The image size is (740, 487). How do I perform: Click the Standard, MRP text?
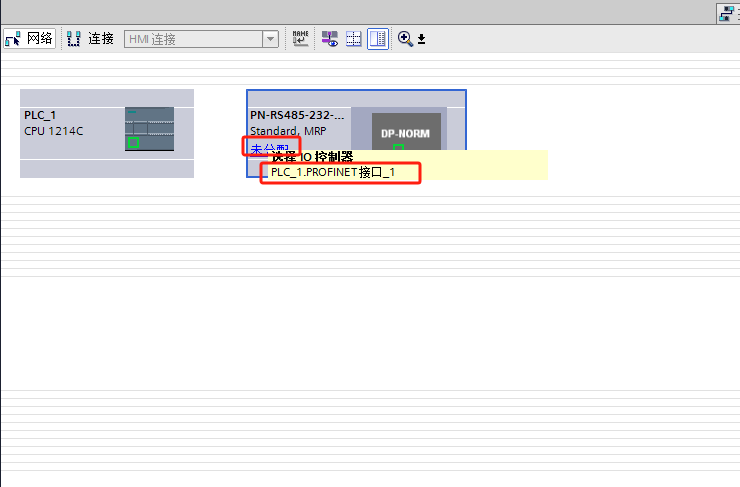[x=288, y=131]
